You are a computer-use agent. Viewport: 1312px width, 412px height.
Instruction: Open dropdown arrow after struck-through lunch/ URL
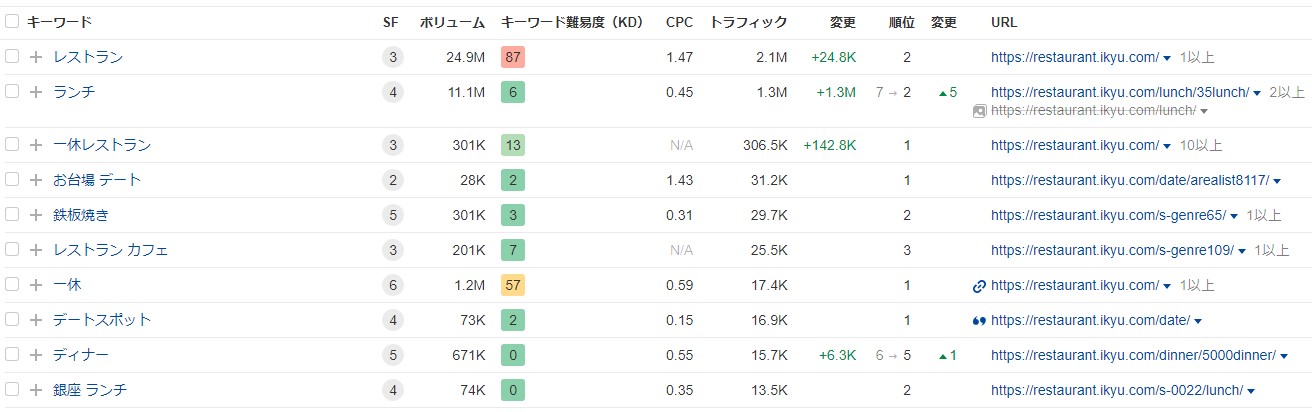(1204, 111)
